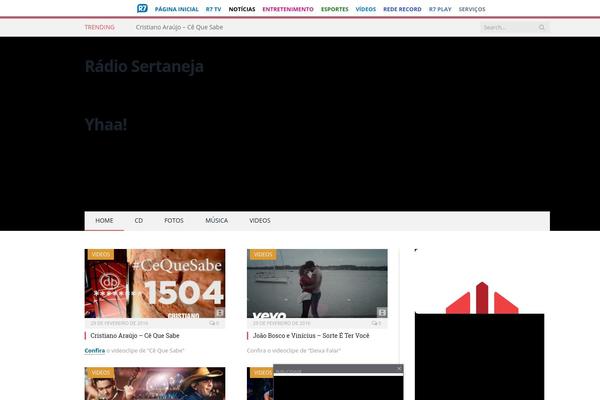Go to R7 TV section
Viewport: 600px width, 400px height.
pyautogui.click(x=214, y=9)
